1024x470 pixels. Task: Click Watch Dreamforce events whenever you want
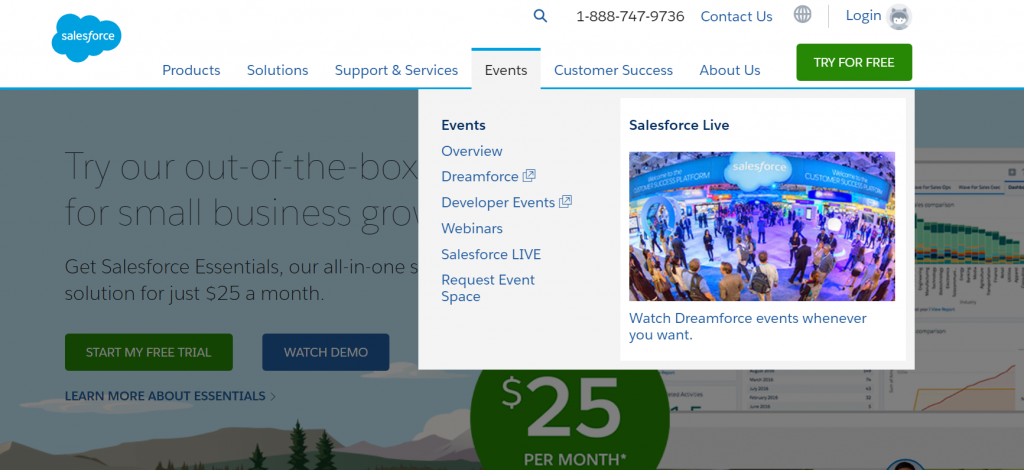(748, 326)
